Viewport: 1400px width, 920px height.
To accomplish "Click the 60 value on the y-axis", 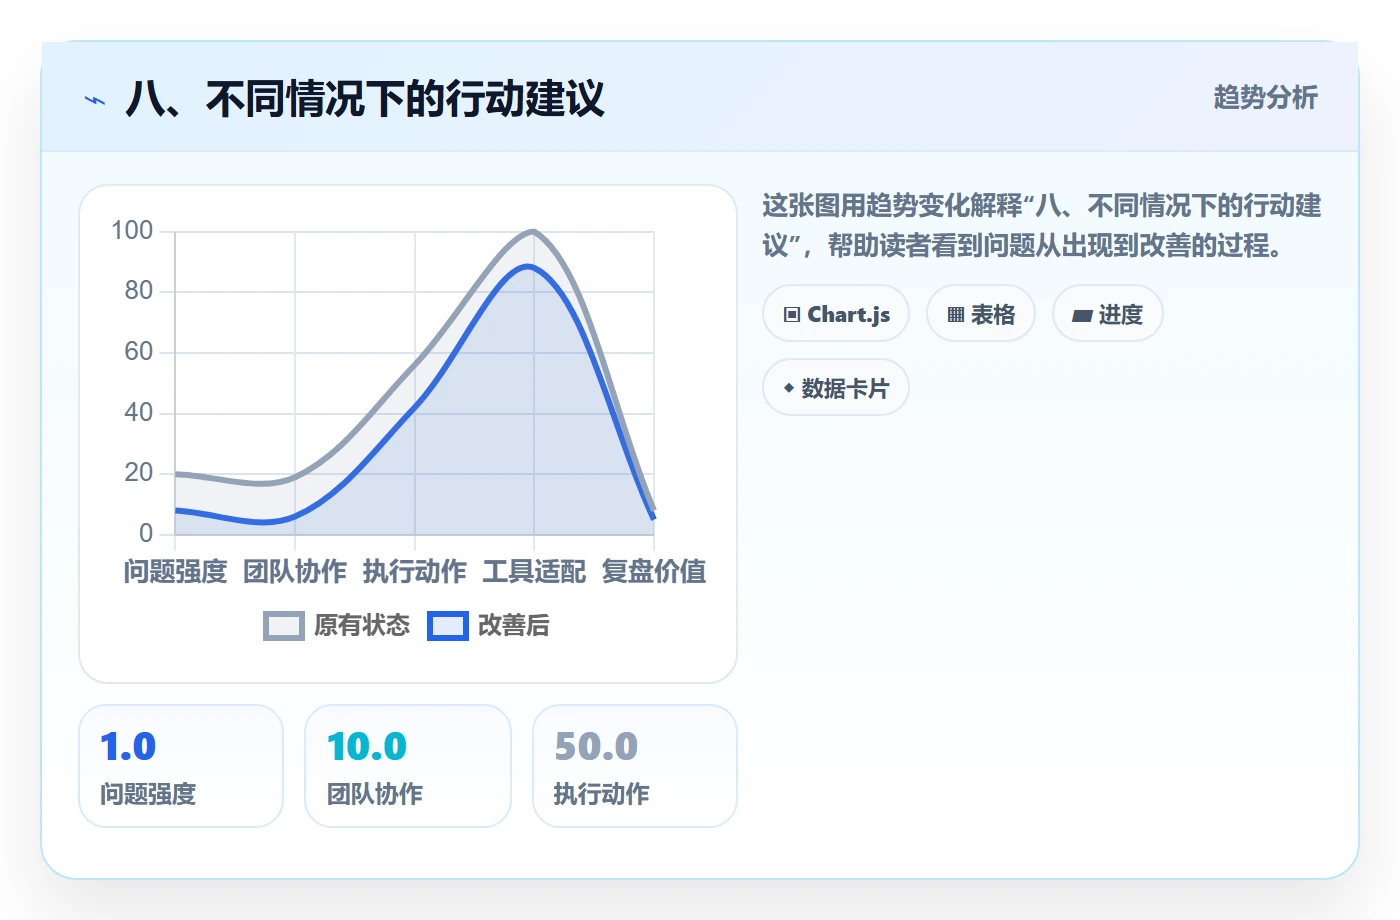I will 139,352.
